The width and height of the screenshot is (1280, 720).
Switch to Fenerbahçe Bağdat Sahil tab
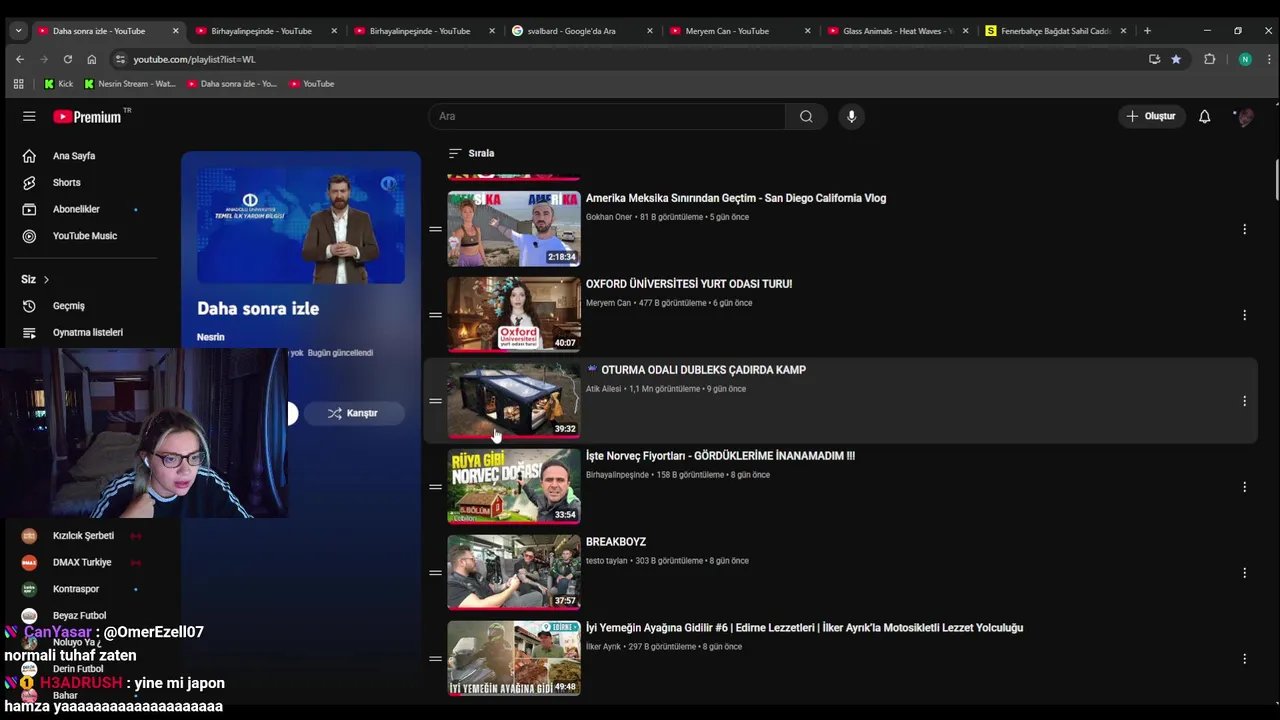click(x=1054, y=31)
